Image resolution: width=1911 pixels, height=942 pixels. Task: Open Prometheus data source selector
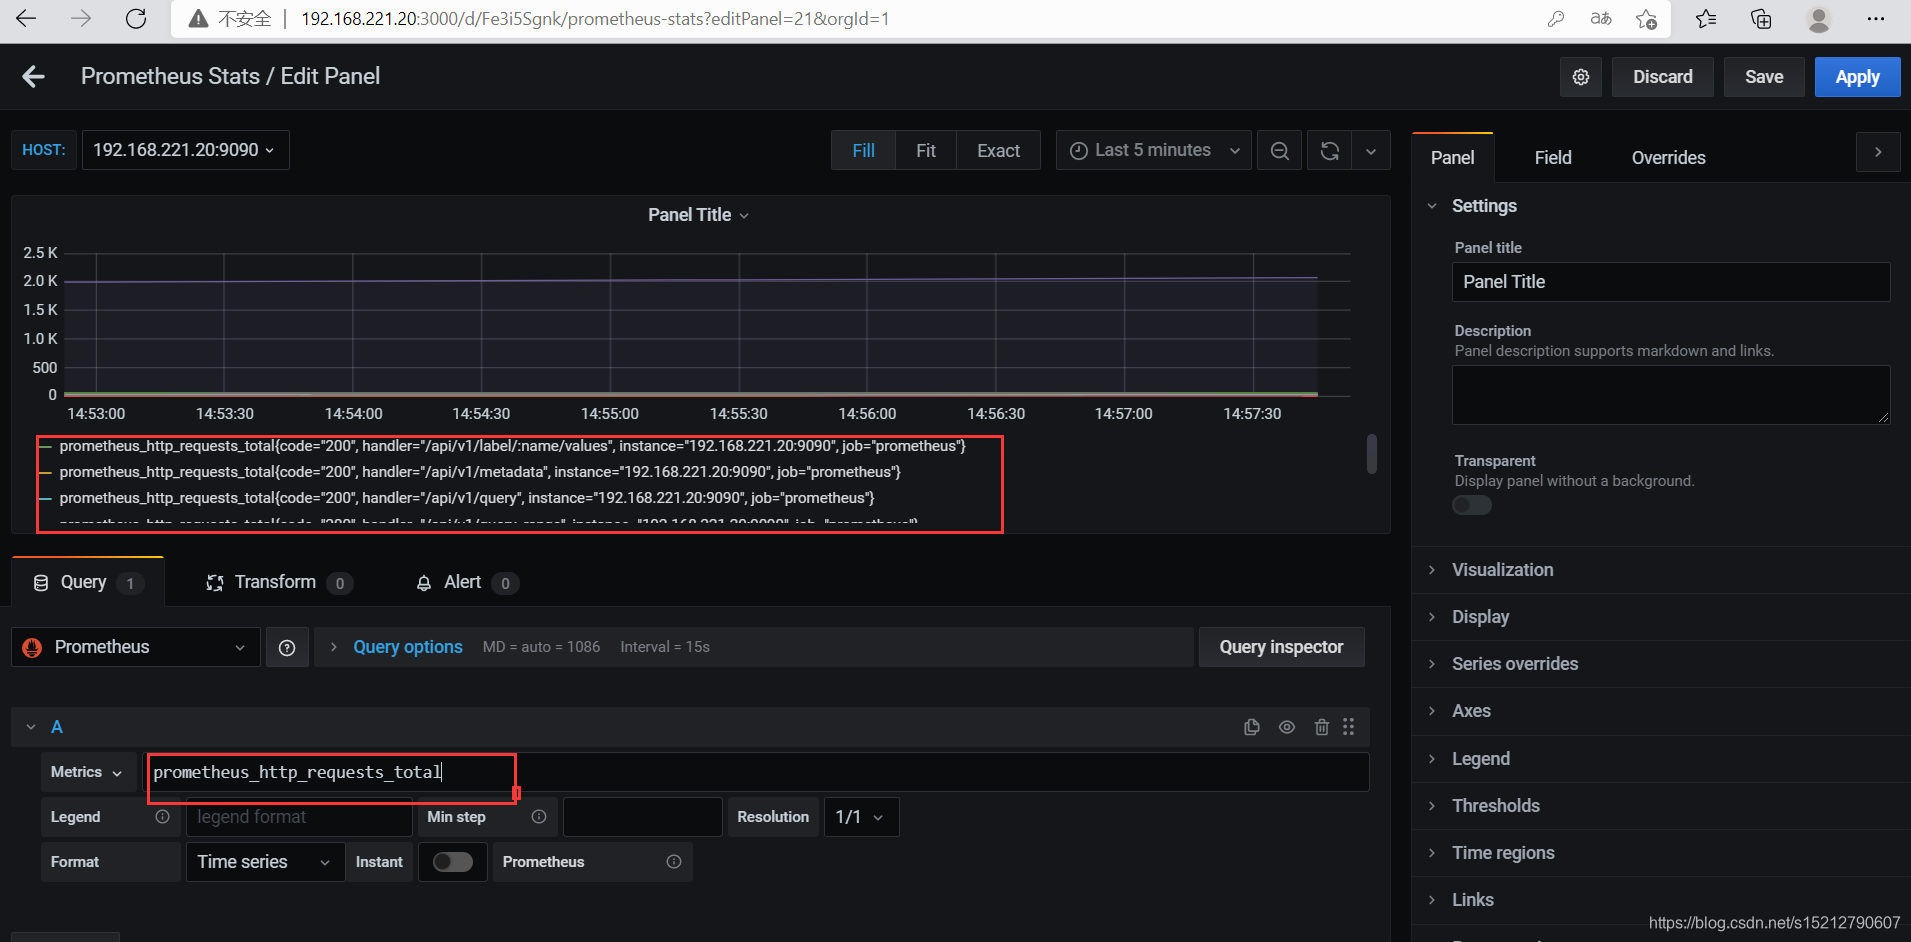click(135, 648)
